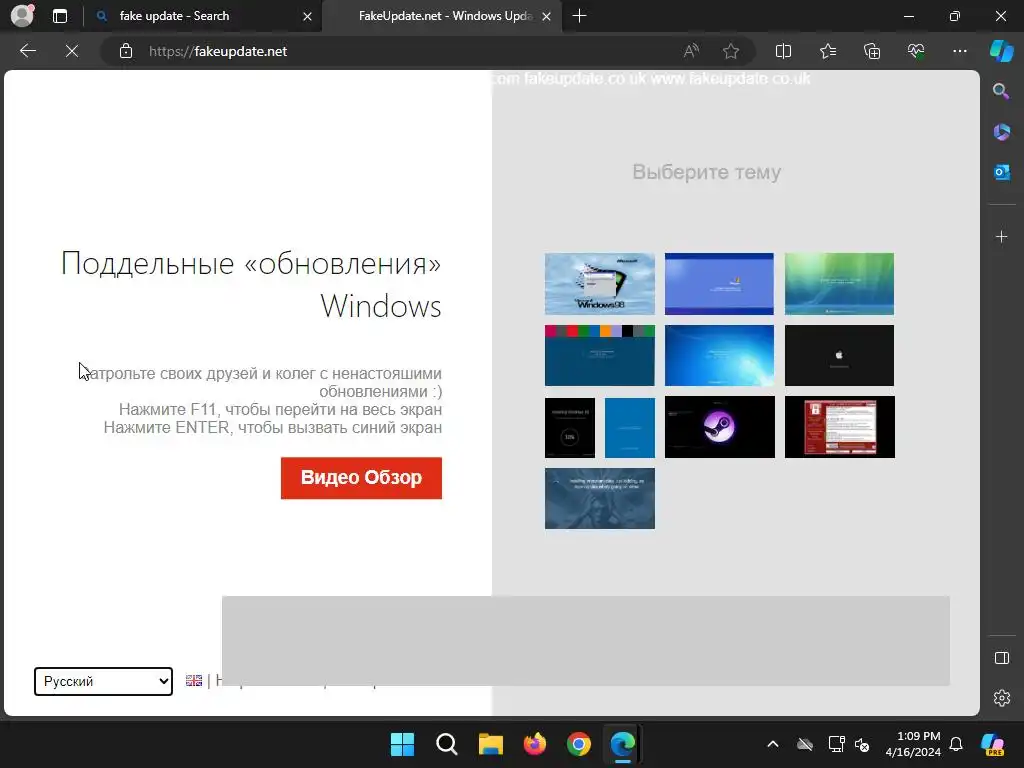Click the UK flag link
This screenshot has width=1024, height=768.
click(x=194, y=680)
